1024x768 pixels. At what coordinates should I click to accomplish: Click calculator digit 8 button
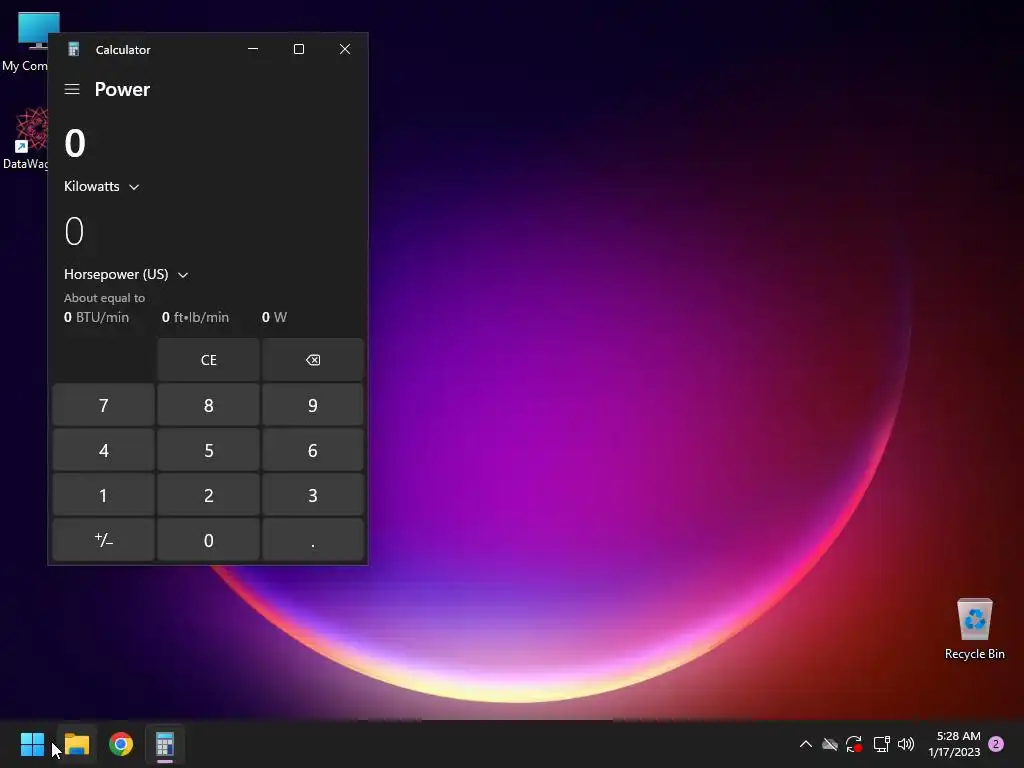coord(208,405)
